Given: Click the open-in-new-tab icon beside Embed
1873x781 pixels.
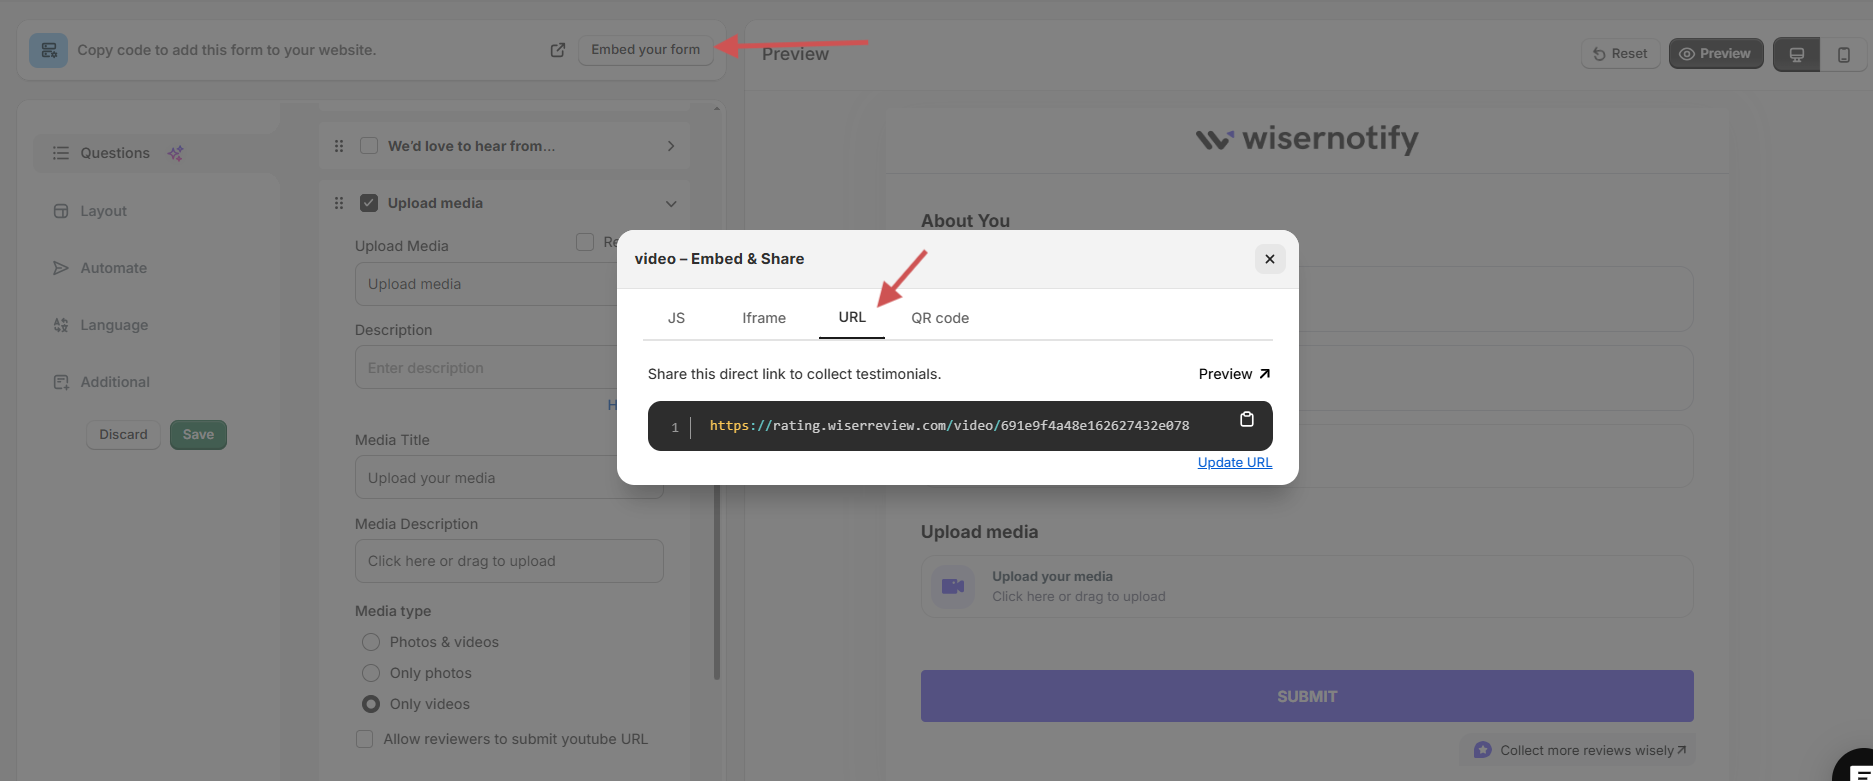Looking at the screenshot, I should point(558,50).
